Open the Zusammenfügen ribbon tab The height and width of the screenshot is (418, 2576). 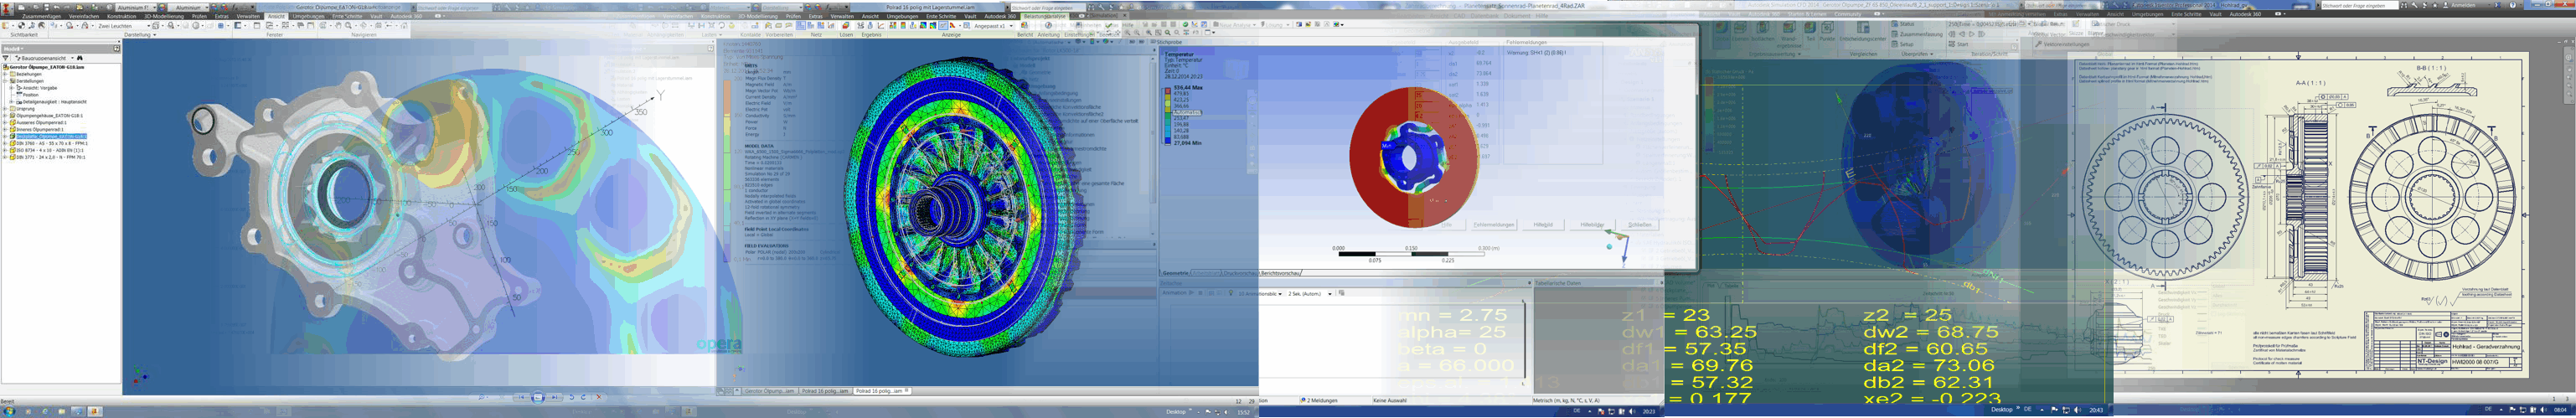click(41, 16)
